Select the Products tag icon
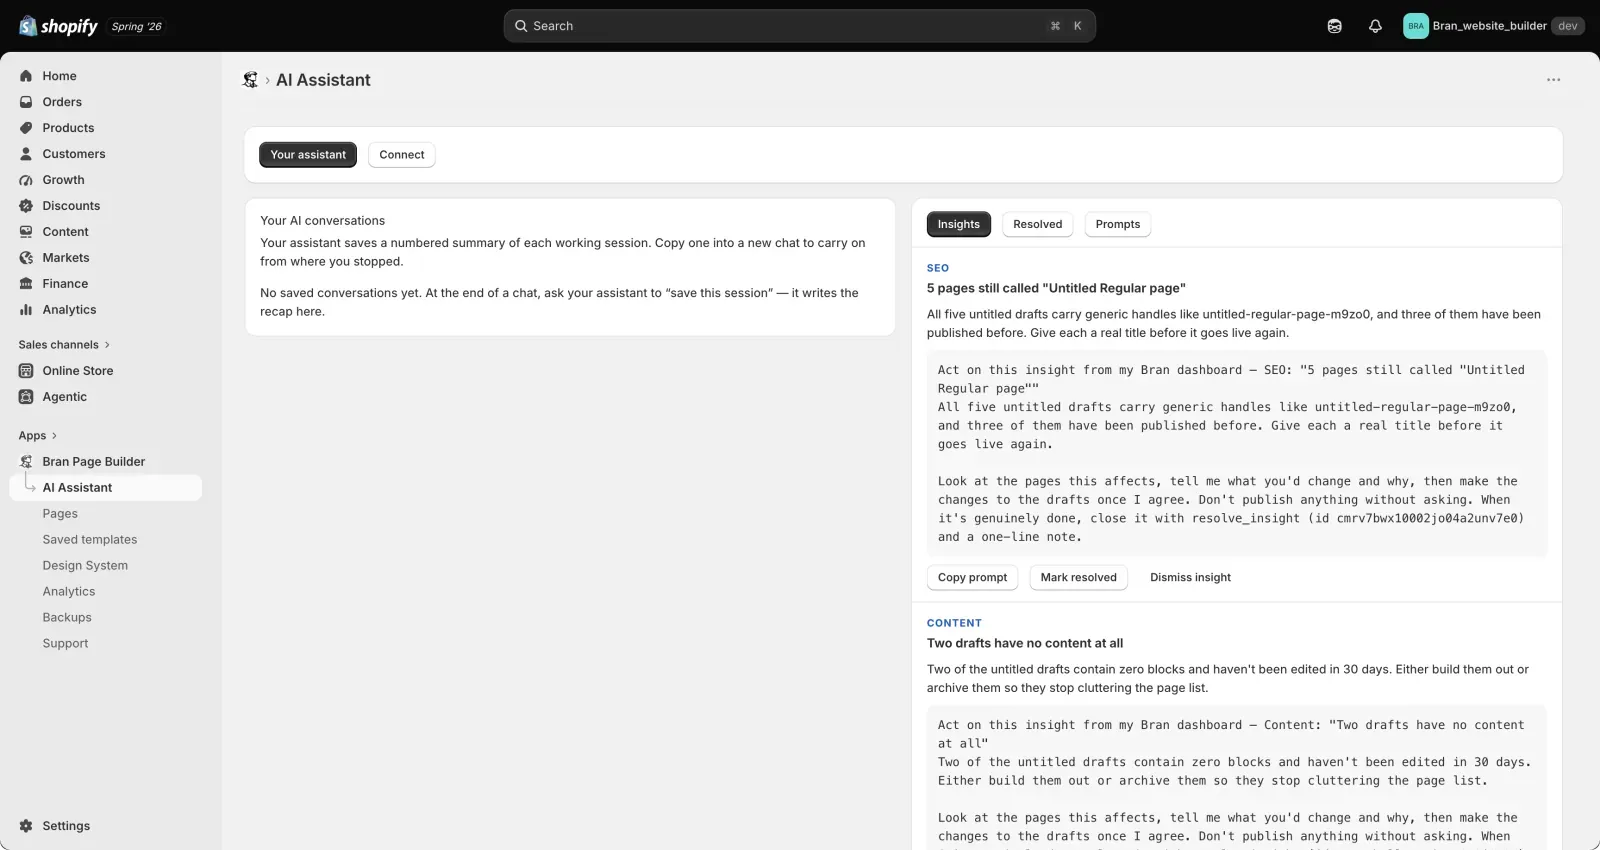The image size is (1600, 850). [26, 128]
